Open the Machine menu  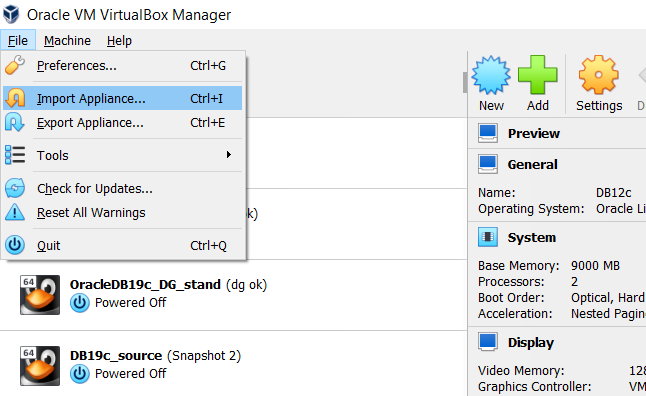click(67, 40)
